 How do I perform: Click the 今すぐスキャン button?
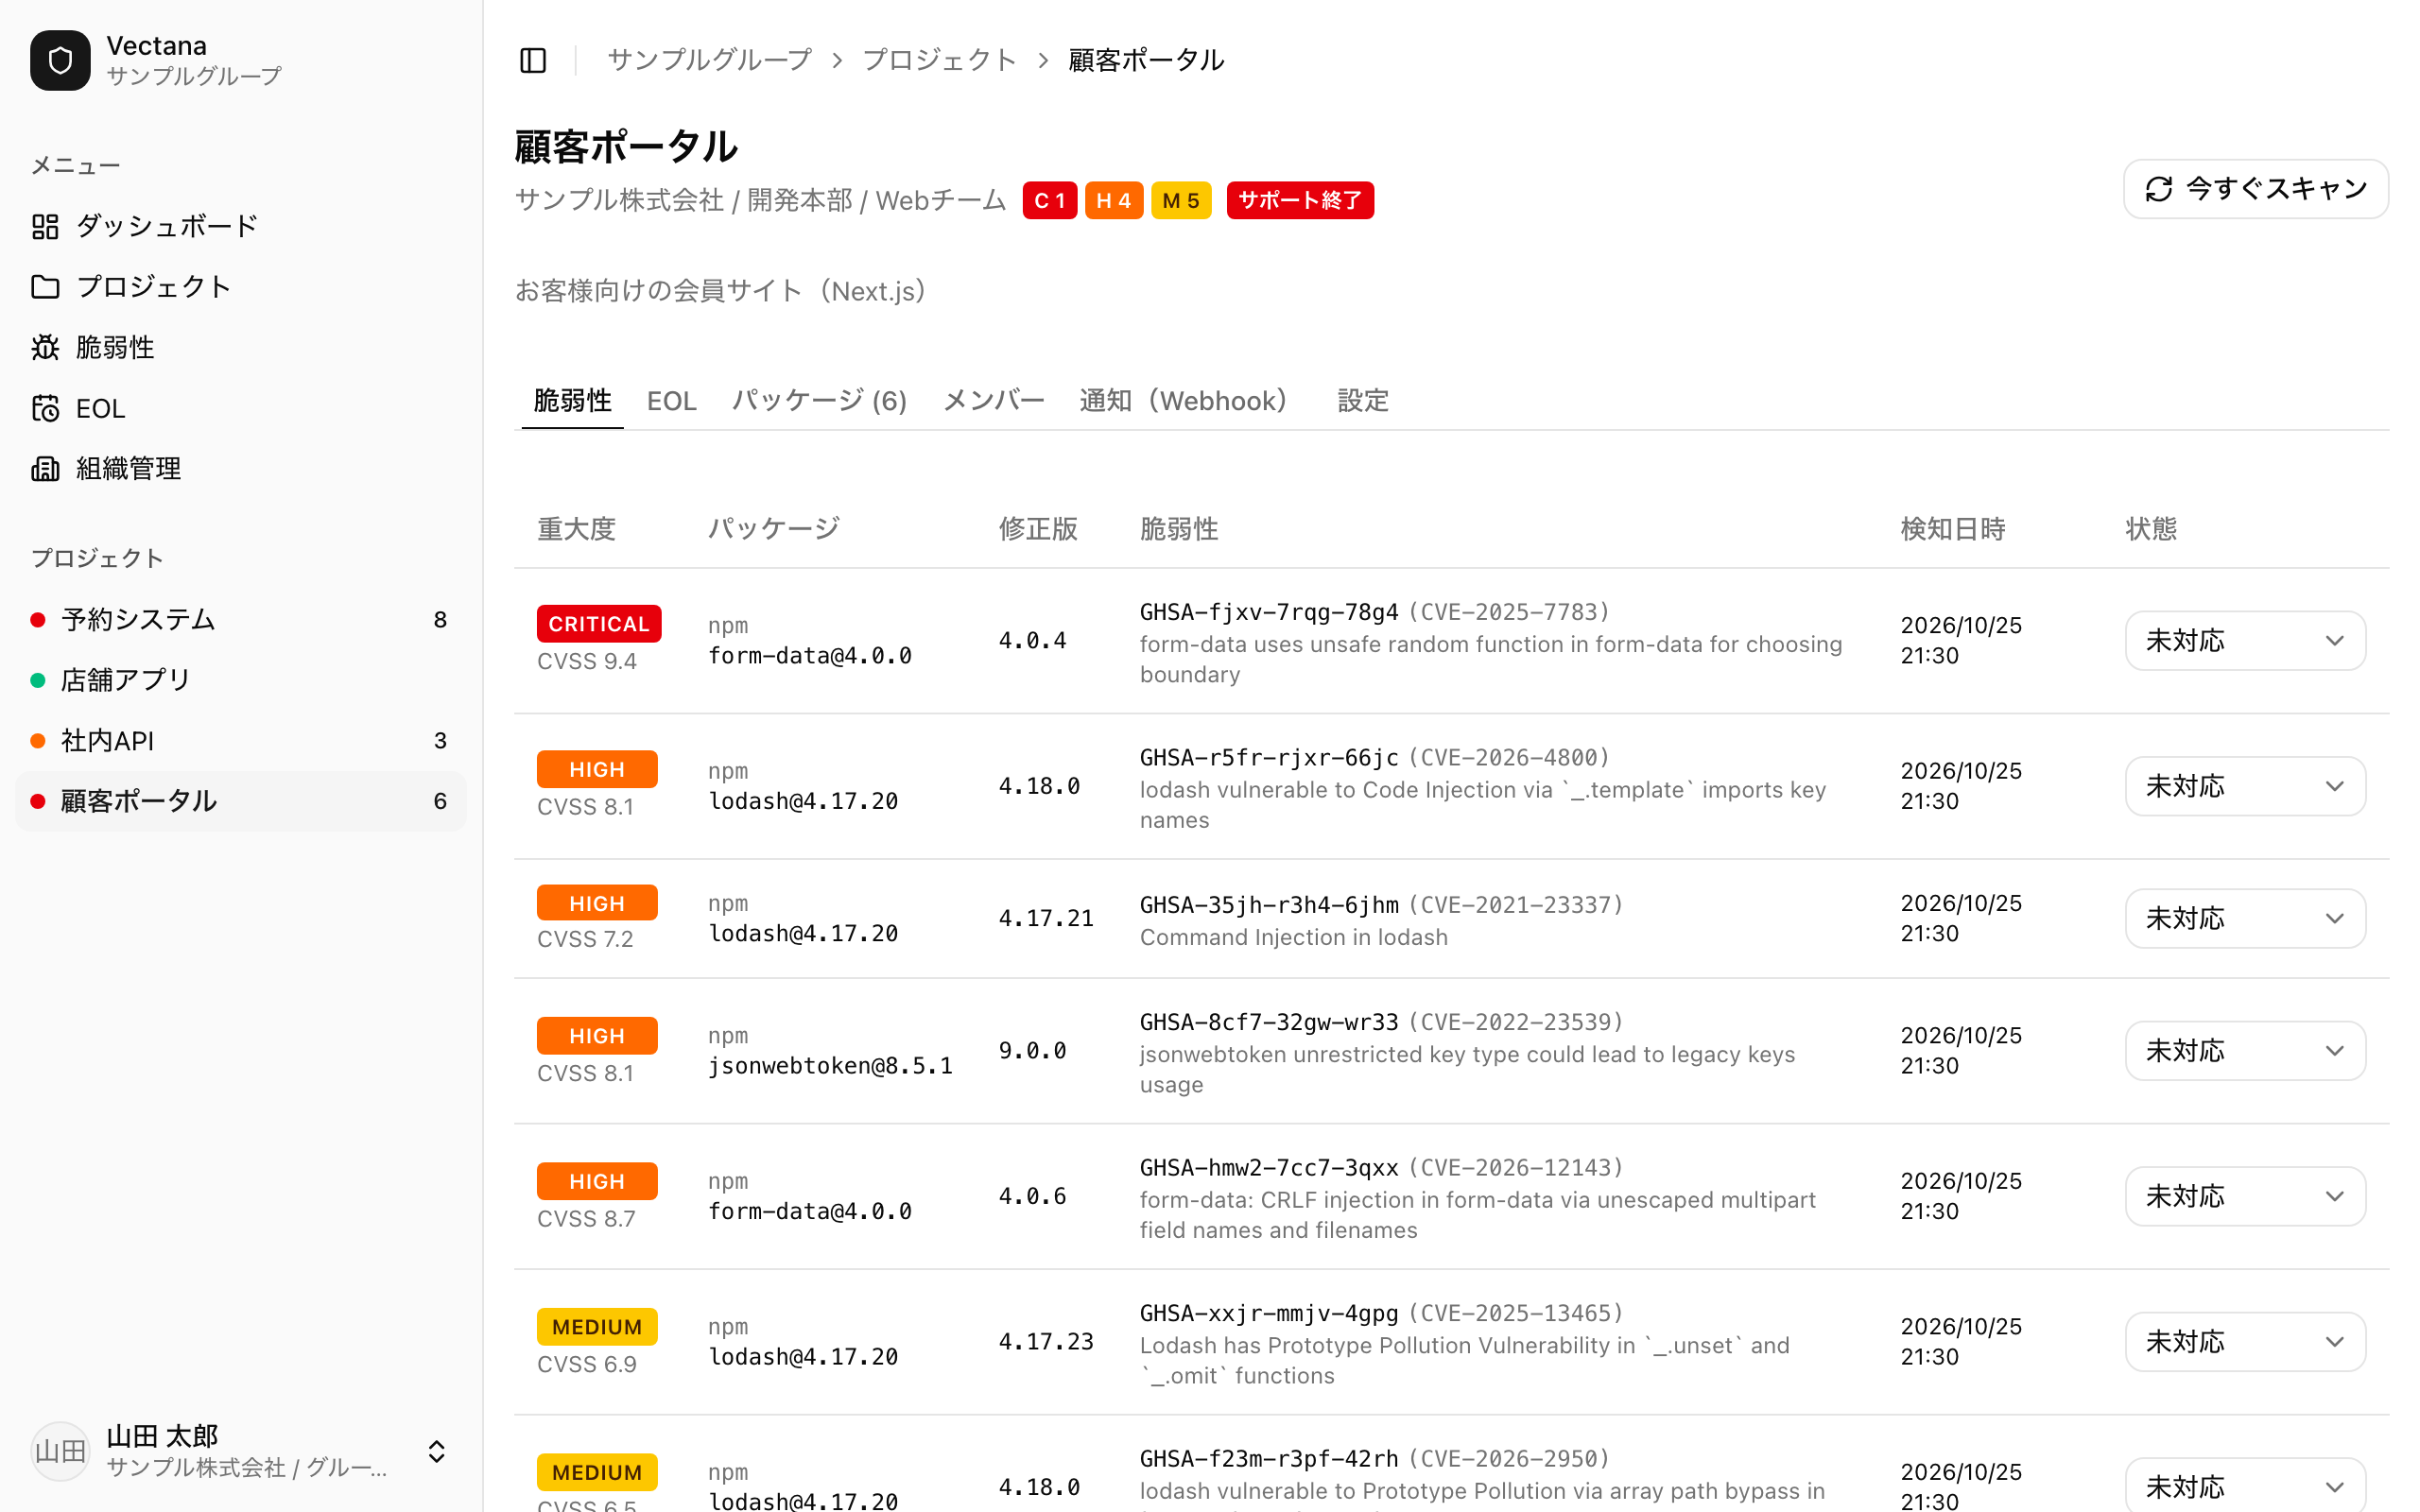(x=2256, y=189)
